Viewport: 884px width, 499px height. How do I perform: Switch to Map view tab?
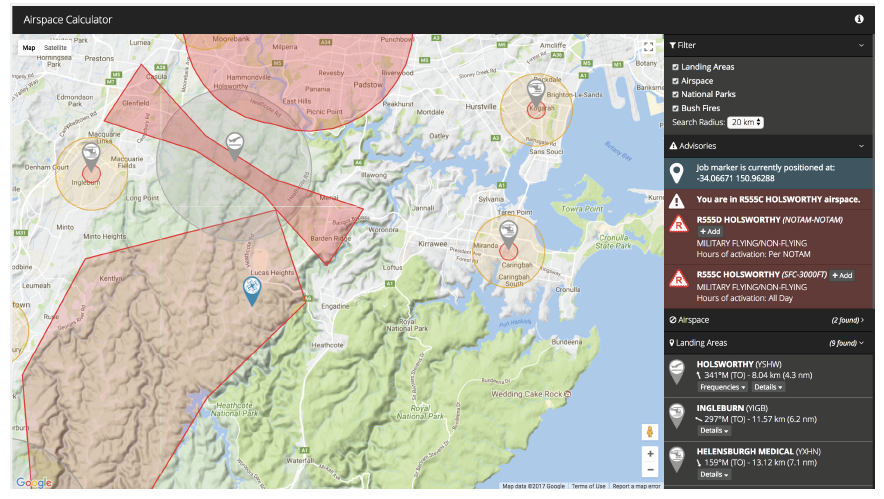(x=29, y=48)
